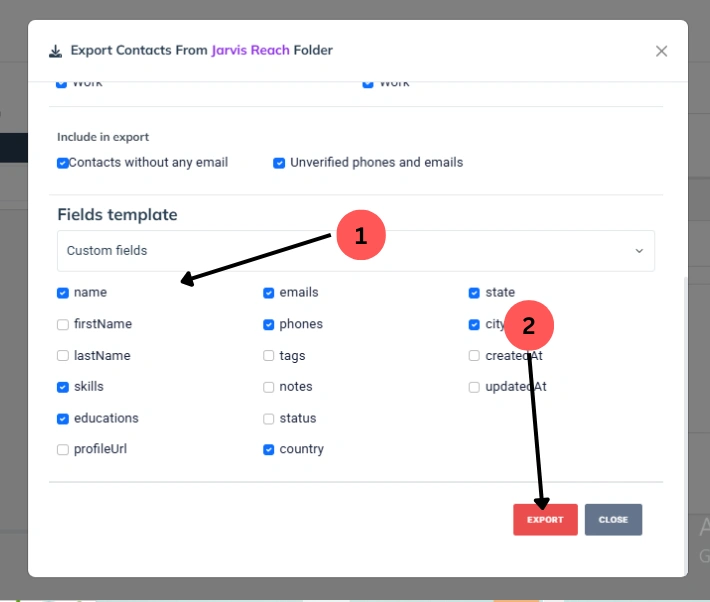
Task: Toggle Contacts without any email option
Action: 63,163
